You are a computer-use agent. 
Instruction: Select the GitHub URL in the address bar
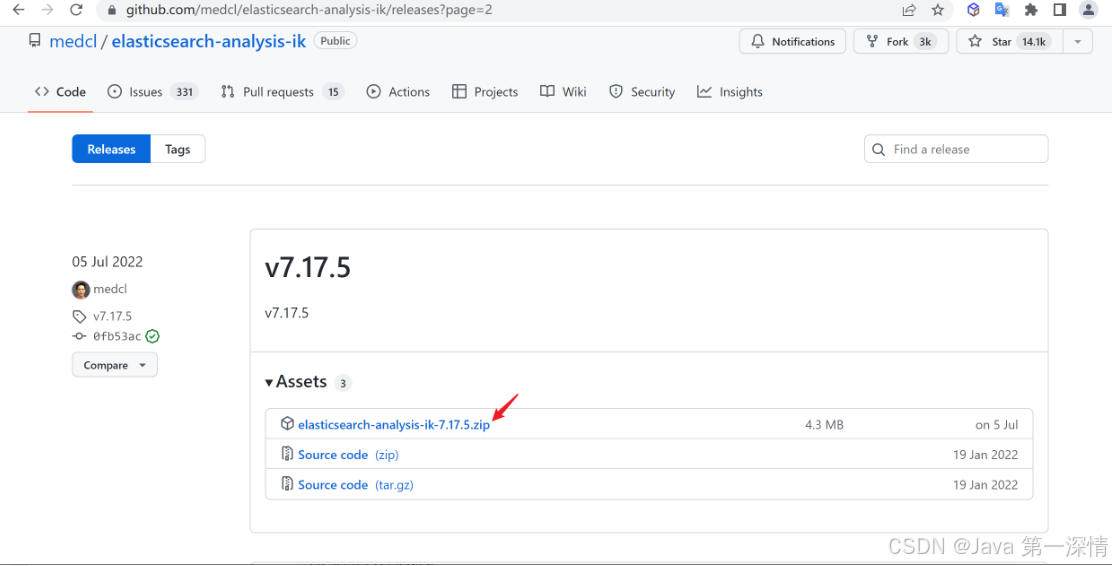[308, 10]
